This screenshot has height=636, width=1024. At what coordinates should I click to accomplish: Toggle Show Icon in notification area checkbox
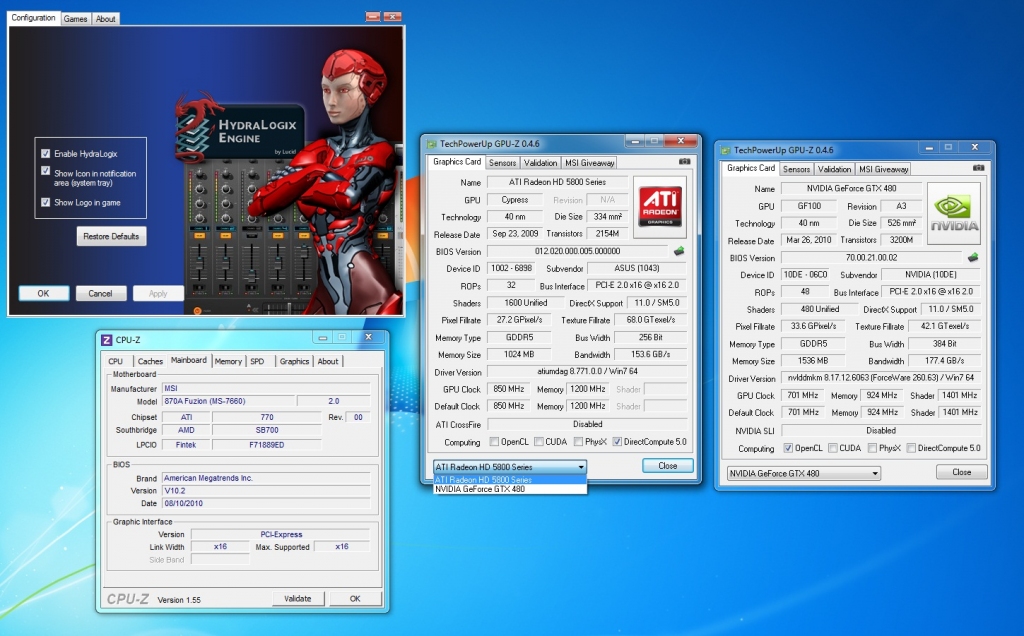coord(46,171)
